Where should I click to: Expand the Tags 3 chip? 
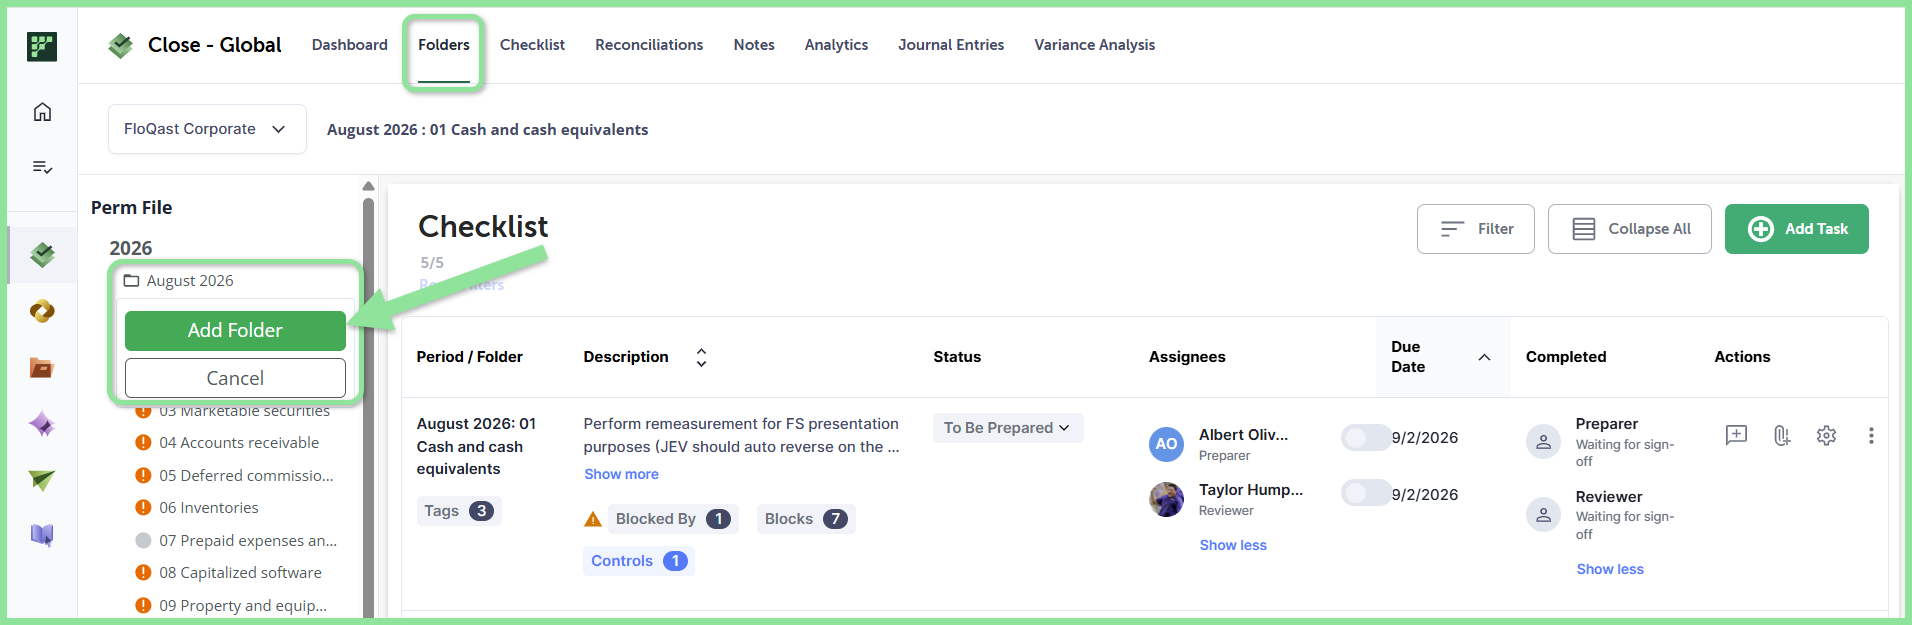(x=459, y=511)
